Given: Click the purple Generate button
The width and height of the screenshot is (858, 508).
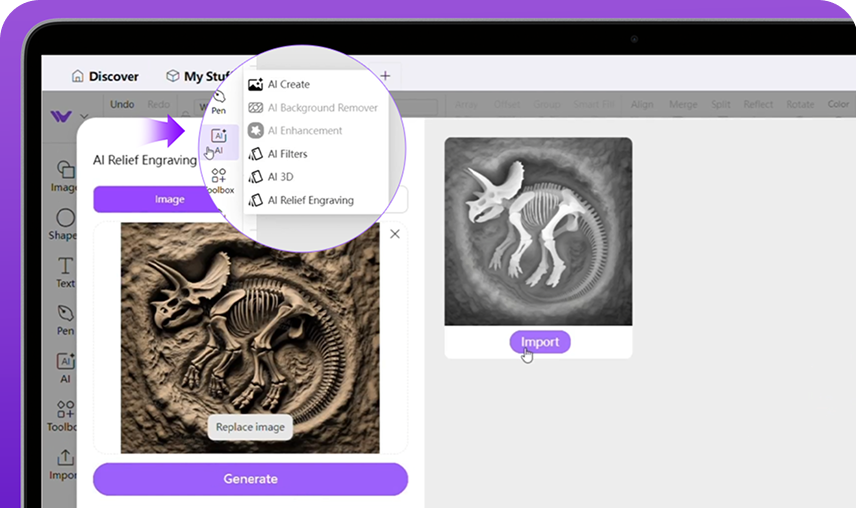Looking at the screenshot, I should (251, 479).
